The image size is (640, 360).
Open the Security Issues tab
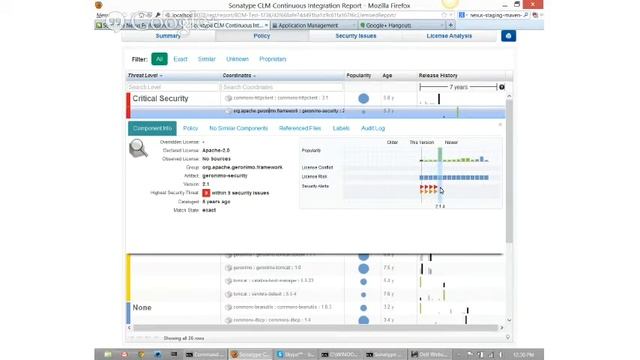point(356,36)
